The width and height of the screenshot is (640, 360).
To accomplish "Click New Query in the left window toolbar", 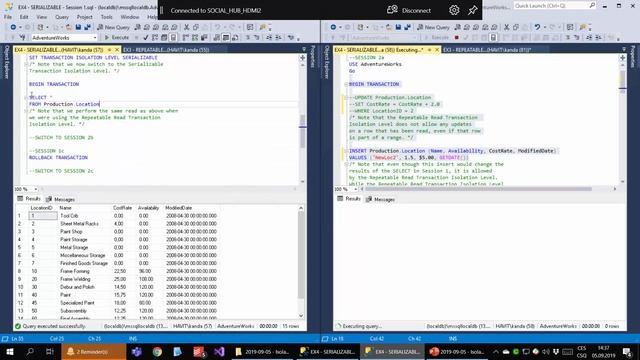I will [113, 27].
